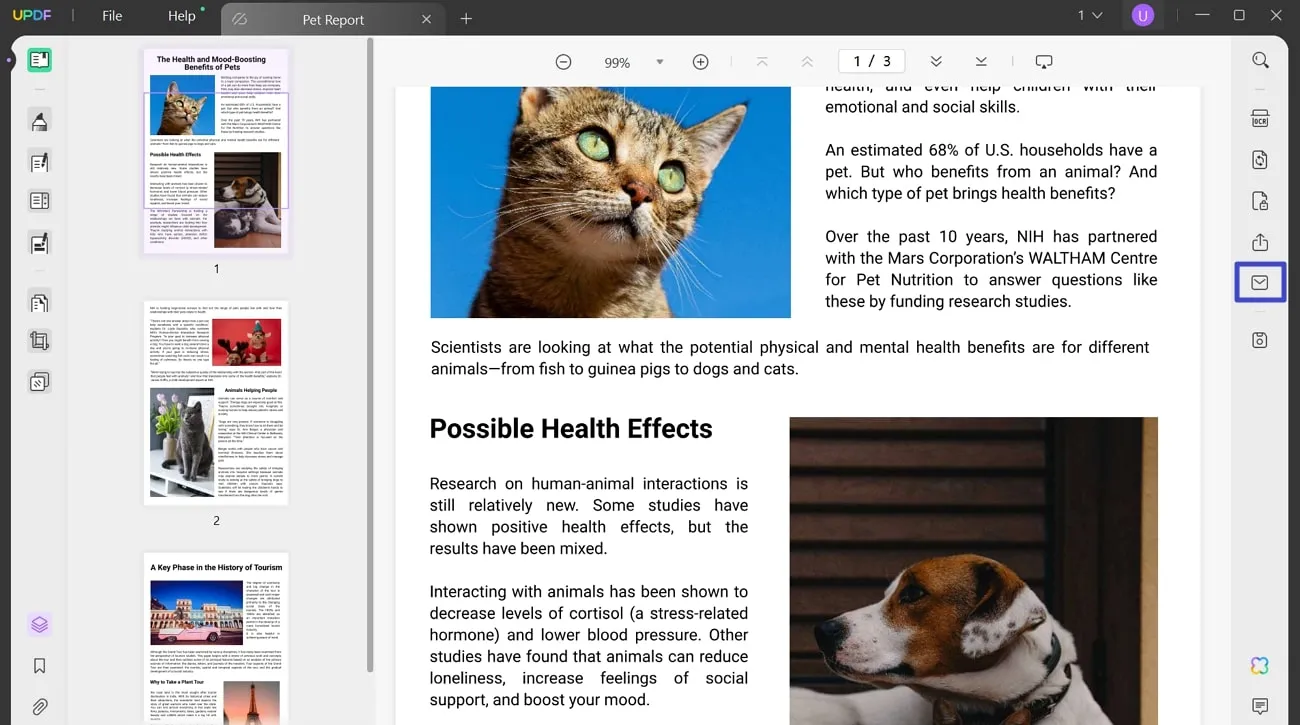The height and width of the screenshot is (725, 1300).
Task: Open the Reader mode in left sidebar
Action: (40, 60)
